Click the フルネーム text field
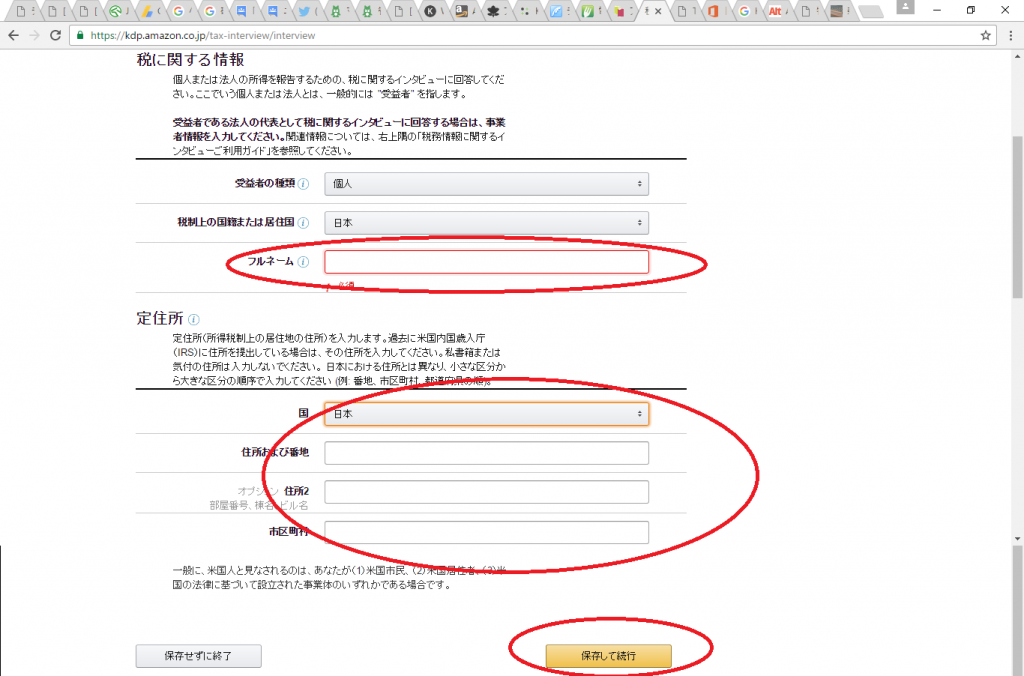 pyautogui.click(x=487, y=262)
